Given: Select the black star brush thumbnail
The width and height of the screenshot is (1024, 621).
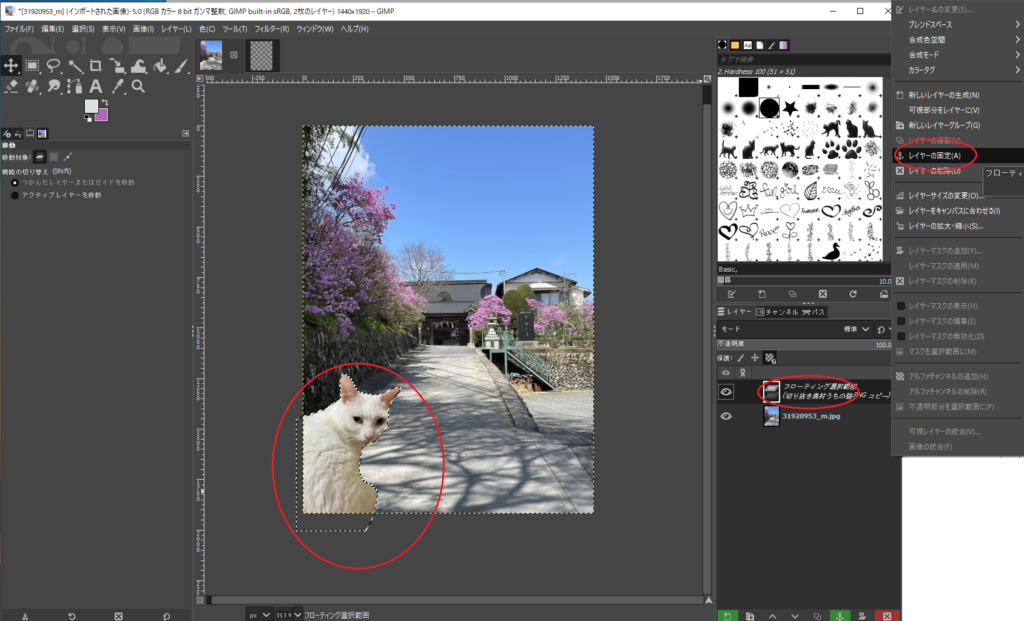Looking at the screenshot, I should pos(791,106).
